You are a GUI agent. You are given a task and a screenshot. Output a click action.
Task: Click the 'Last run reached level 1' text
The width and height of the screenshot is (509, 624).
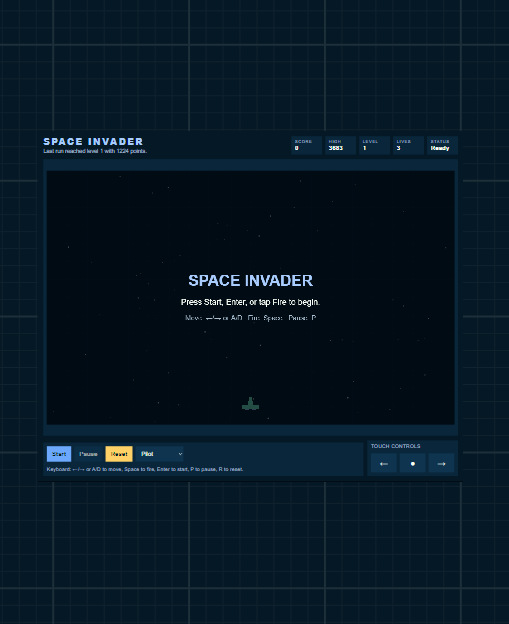point(95,151)
